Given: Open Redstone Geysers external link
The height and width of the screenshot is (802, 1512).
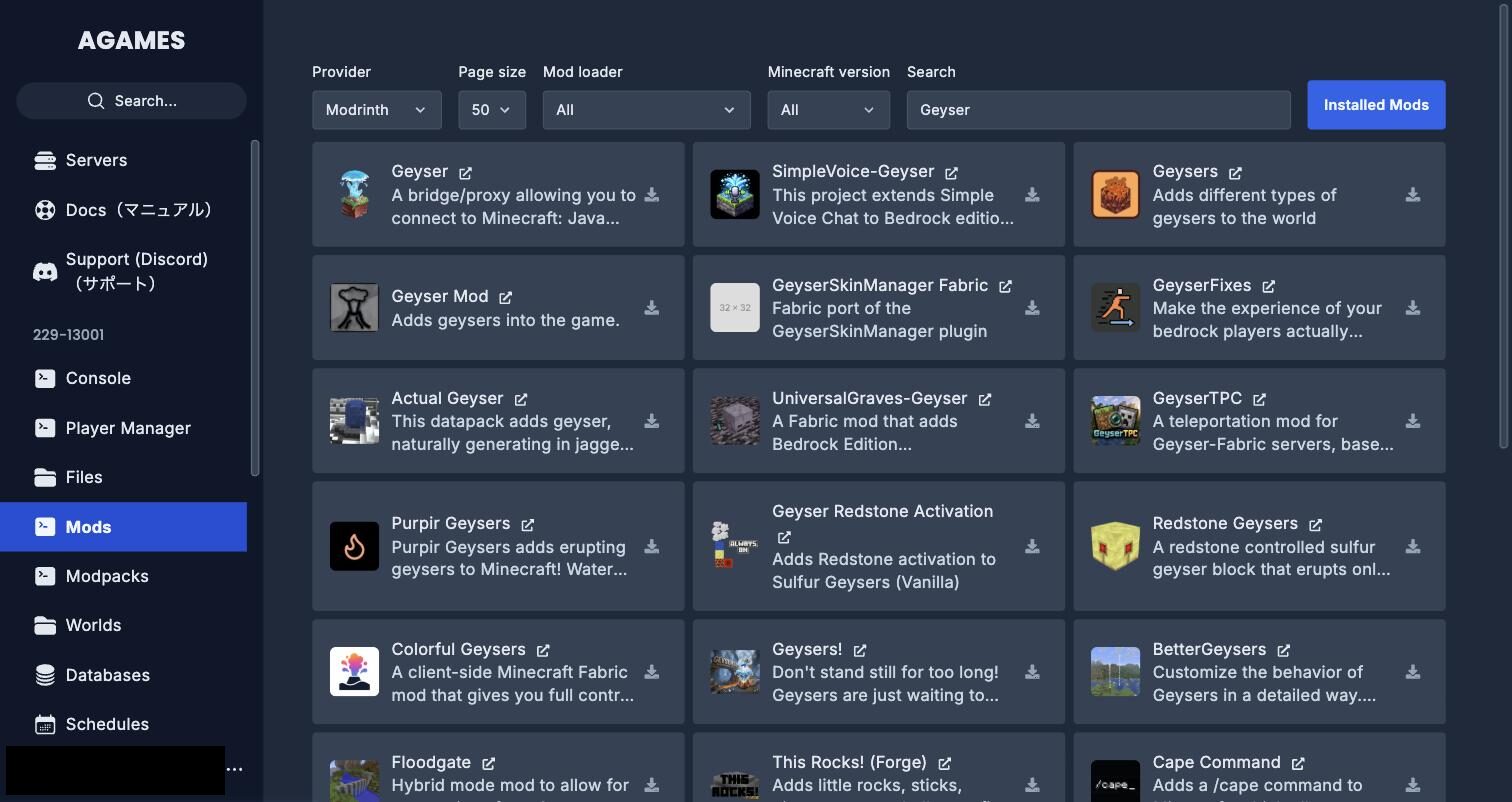Looking at the screenshot, I should click(x=1315, y=525).
